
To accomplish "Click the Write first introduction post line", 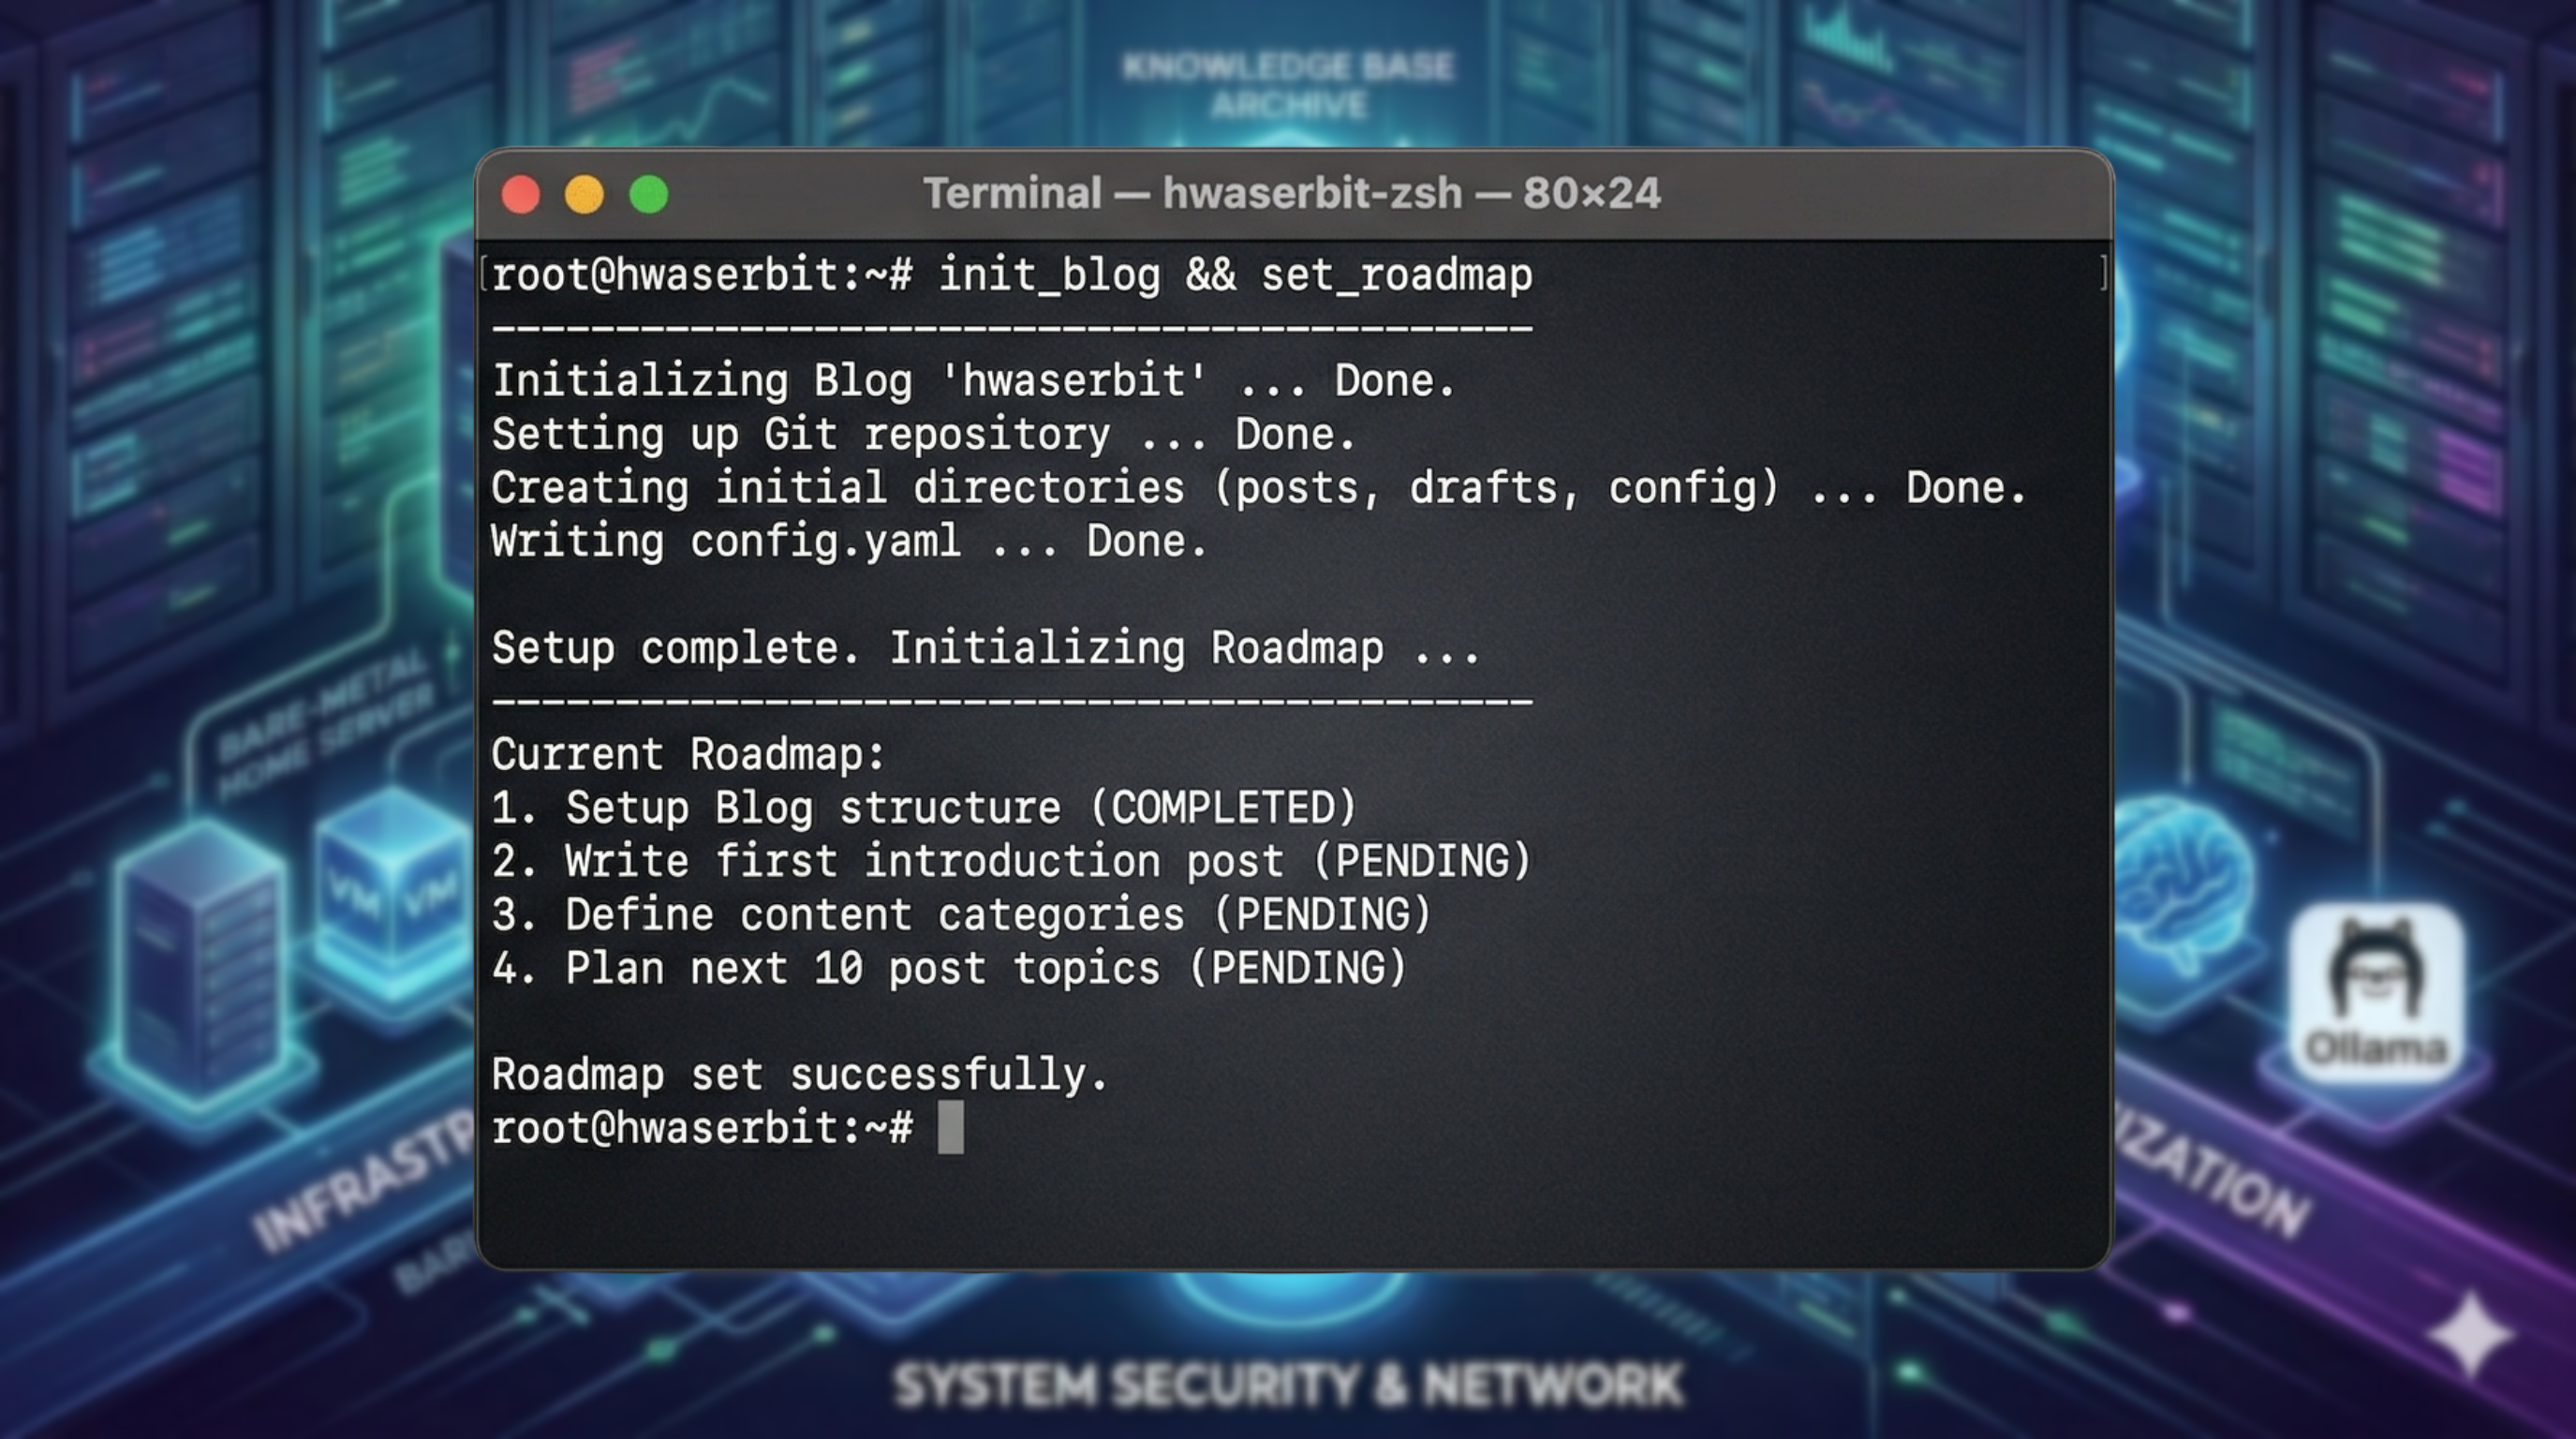I will (1010, 861).
